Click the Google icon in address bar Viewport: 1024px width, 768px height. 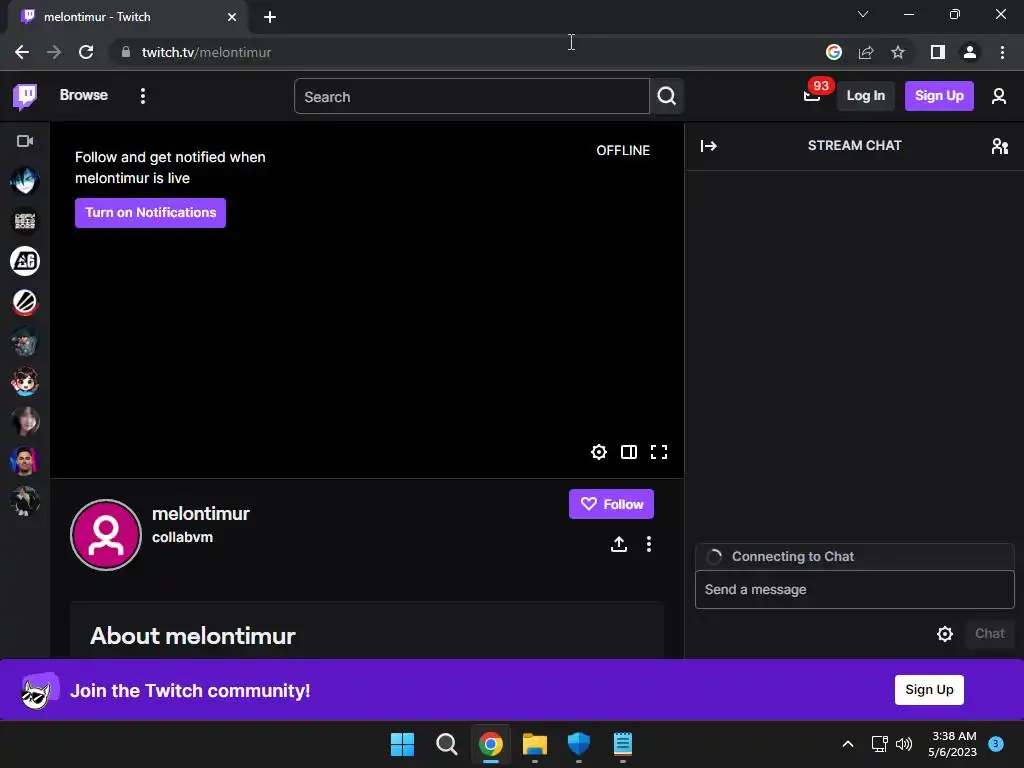coord(834,52)
